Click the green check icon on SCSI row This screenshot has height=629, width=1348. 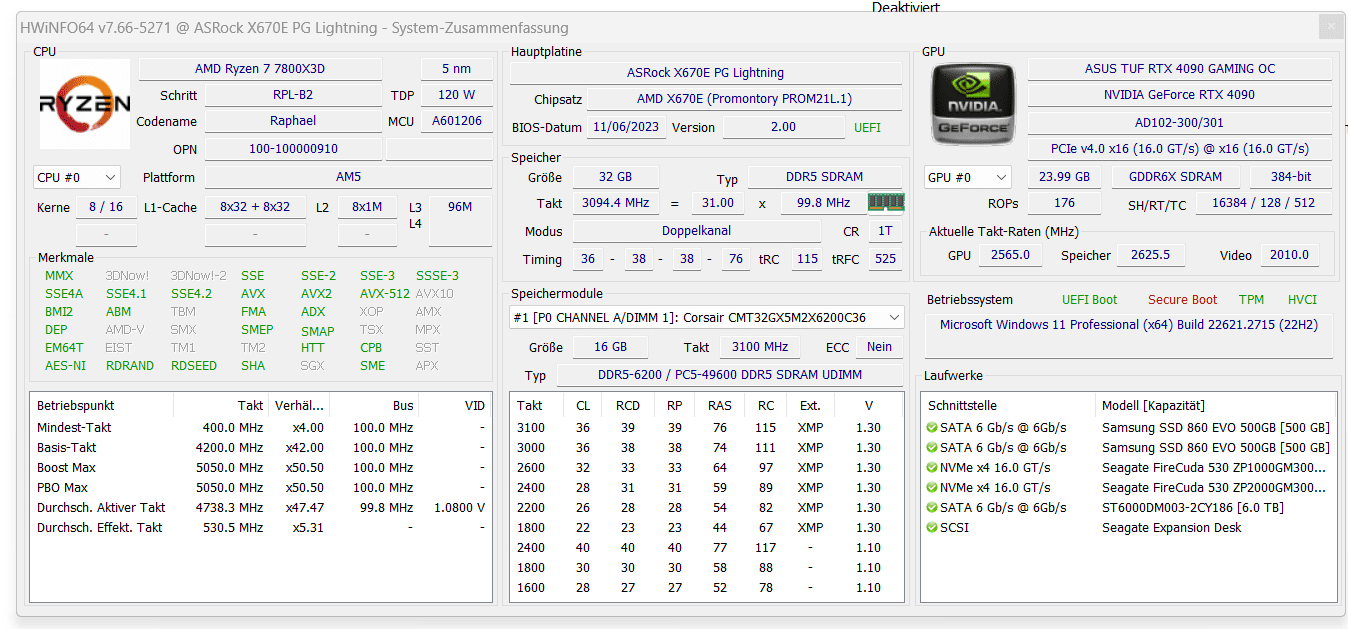(x=933, y=528)
